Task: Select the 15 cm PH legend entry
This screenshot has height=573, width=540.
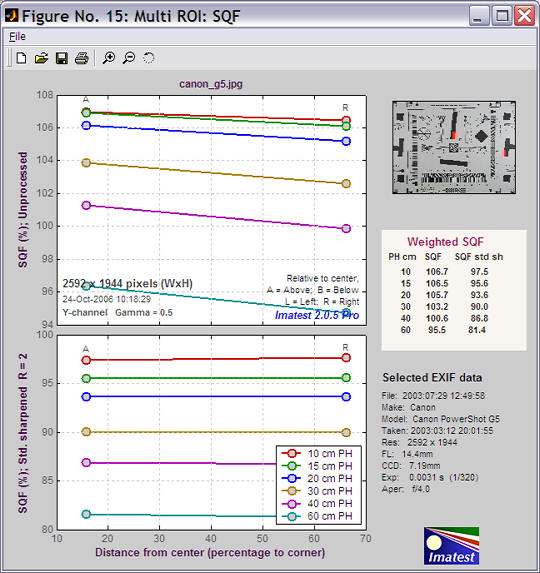Action: (317, 466)
